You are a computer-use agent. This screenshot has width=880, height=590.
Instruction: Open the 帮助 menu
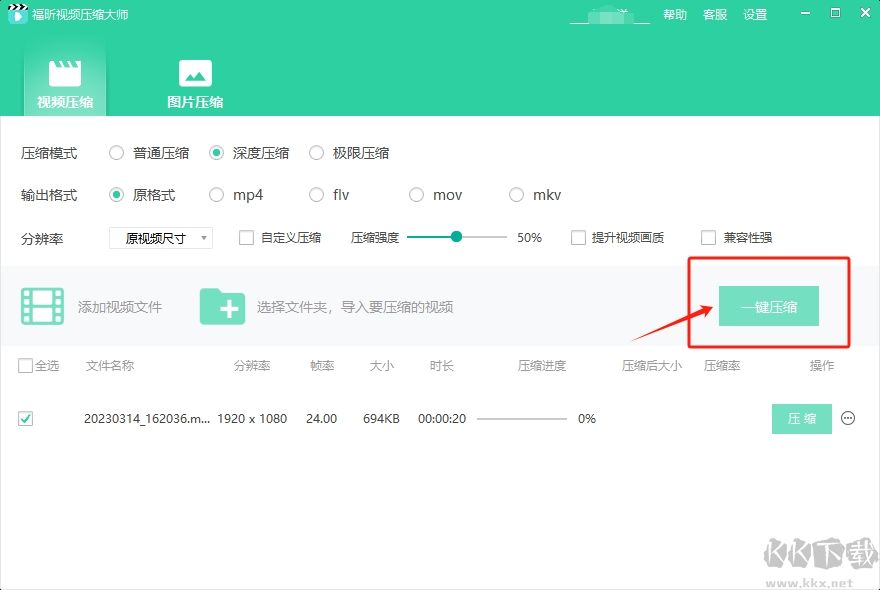(x=675, y=15)
